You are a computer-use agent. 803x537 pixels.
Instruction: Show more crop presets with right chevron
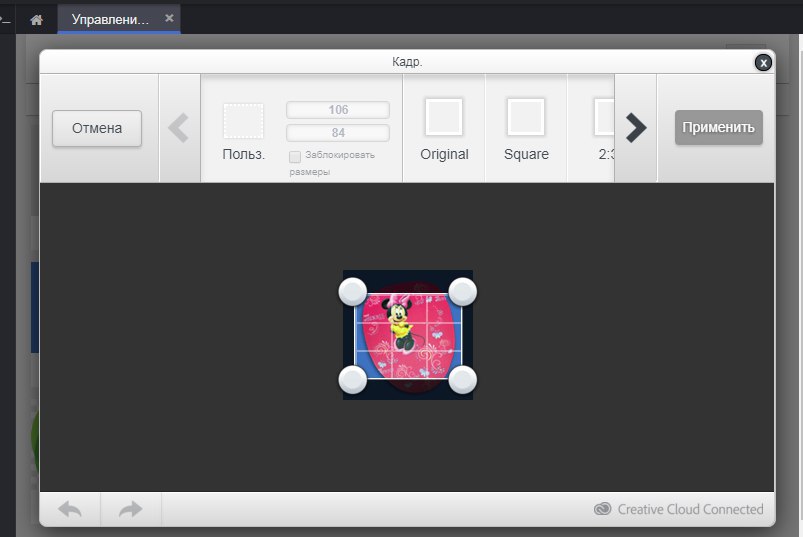[636, 128]
